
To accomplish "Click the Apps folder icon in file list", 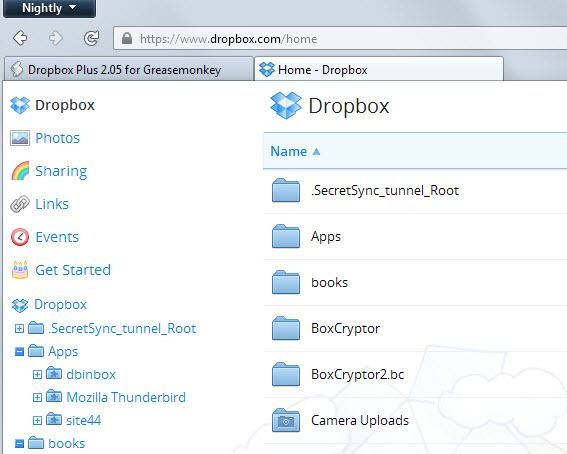I will click(x=286, y=236).
